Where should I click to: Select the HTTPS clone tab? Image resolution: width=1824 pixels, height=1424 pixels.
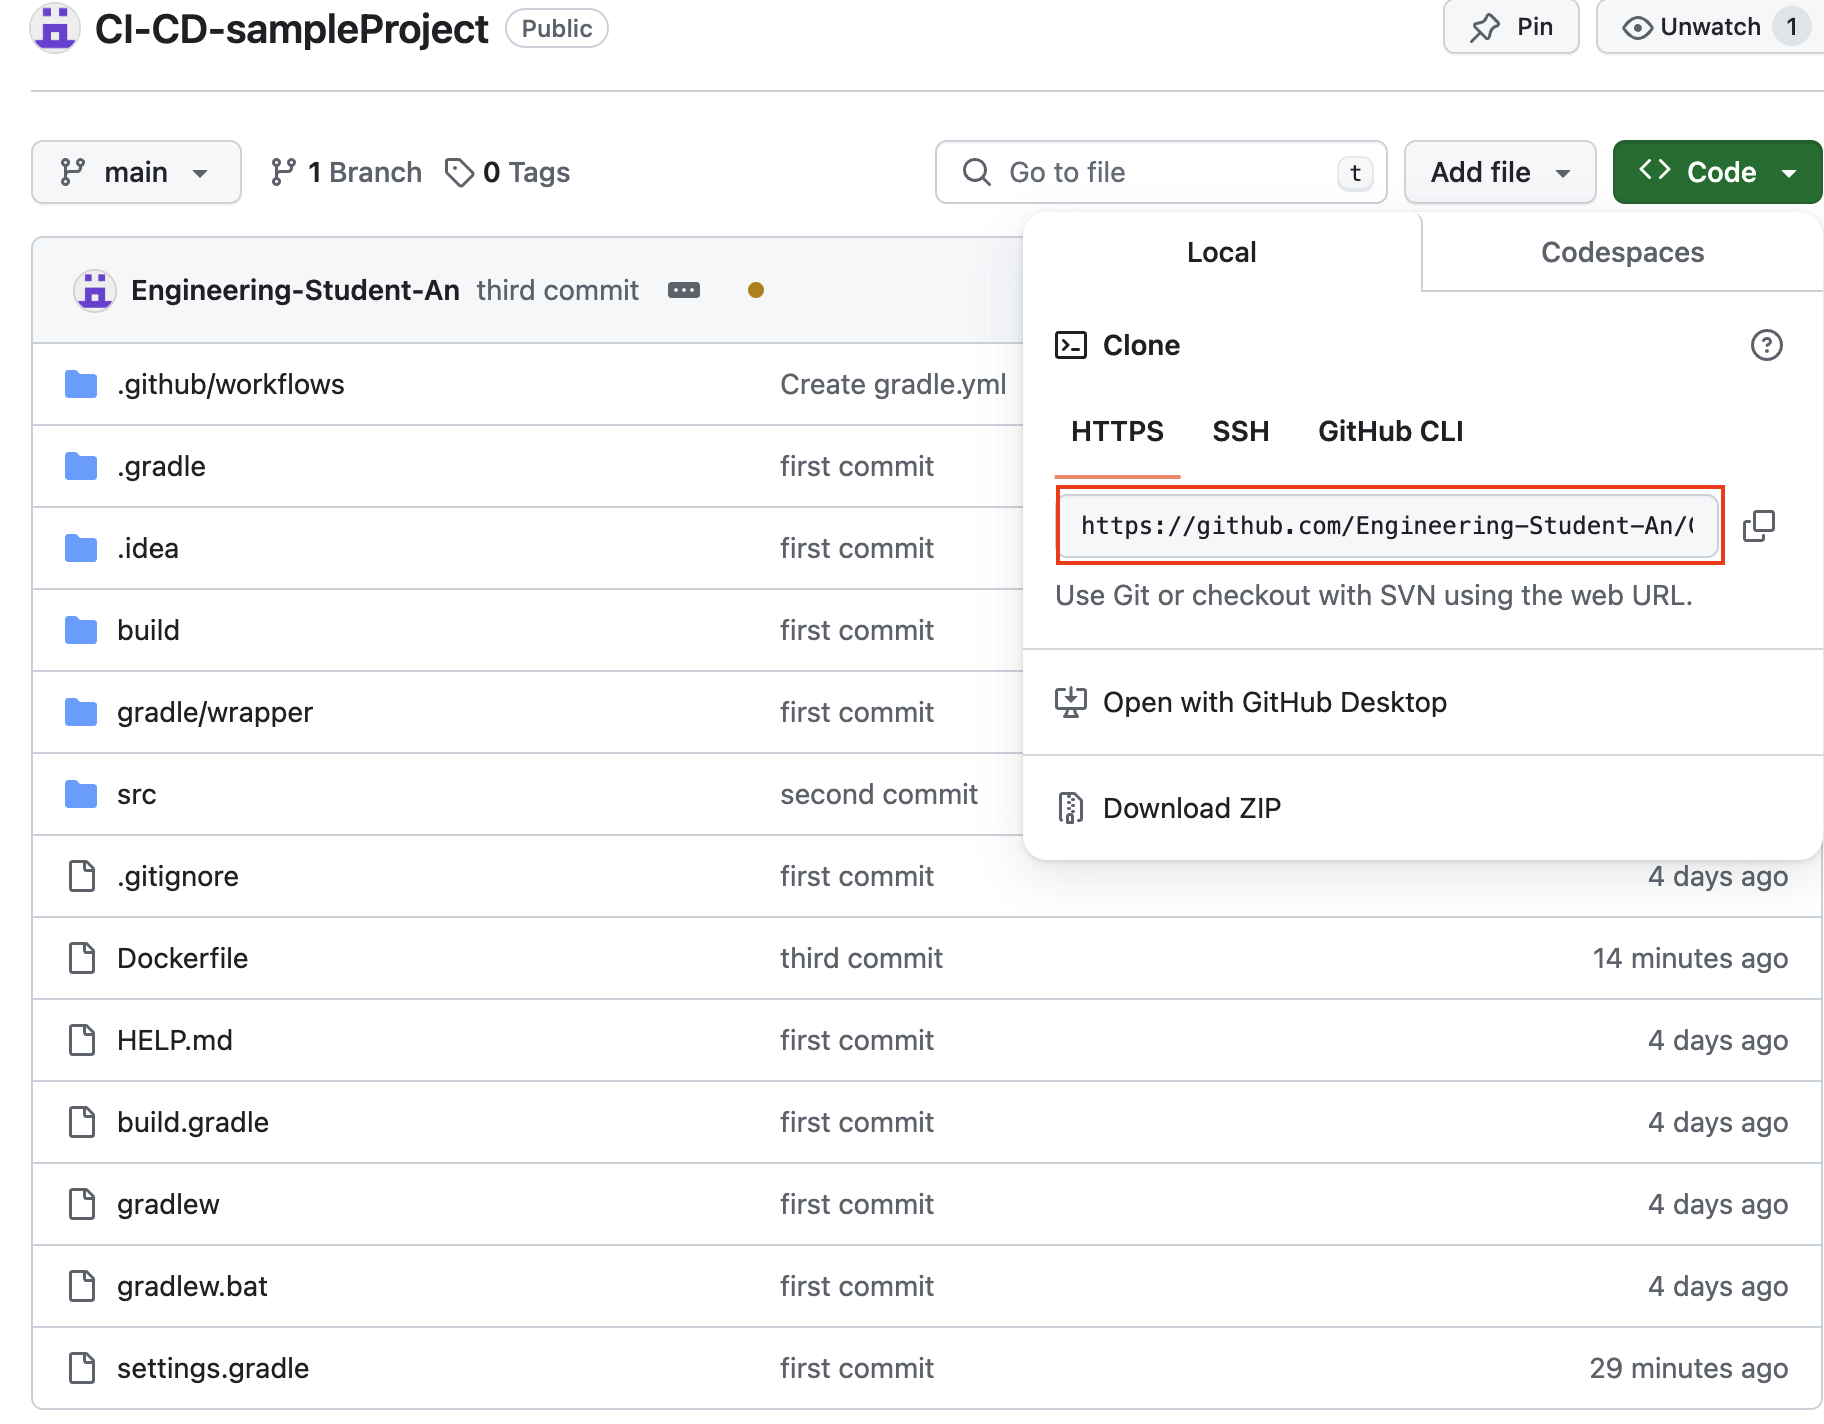coord(1117,431)
